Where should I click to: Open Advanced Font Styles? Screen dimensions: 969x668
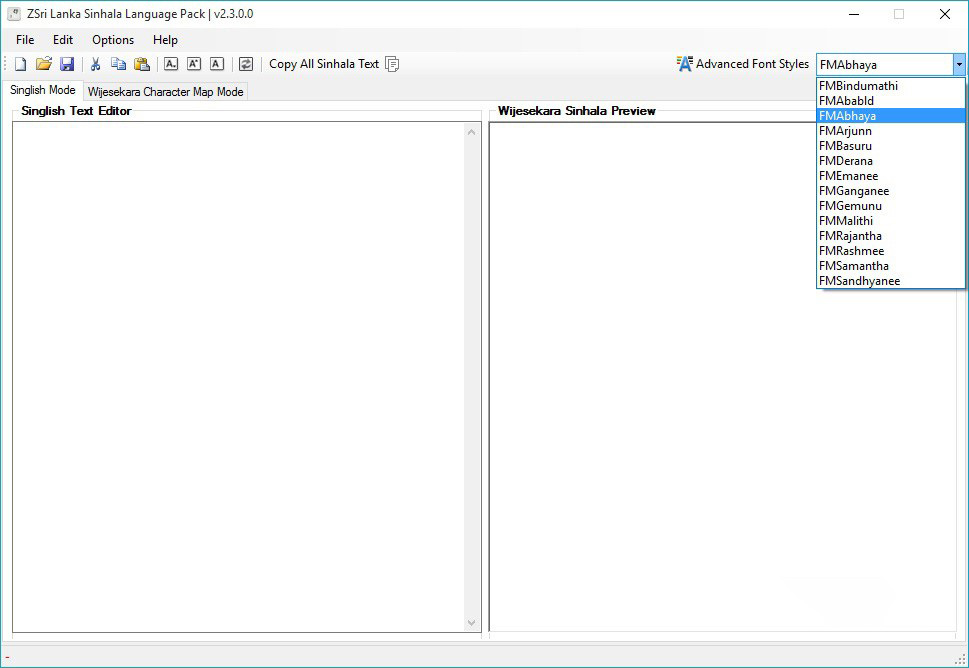742,63
